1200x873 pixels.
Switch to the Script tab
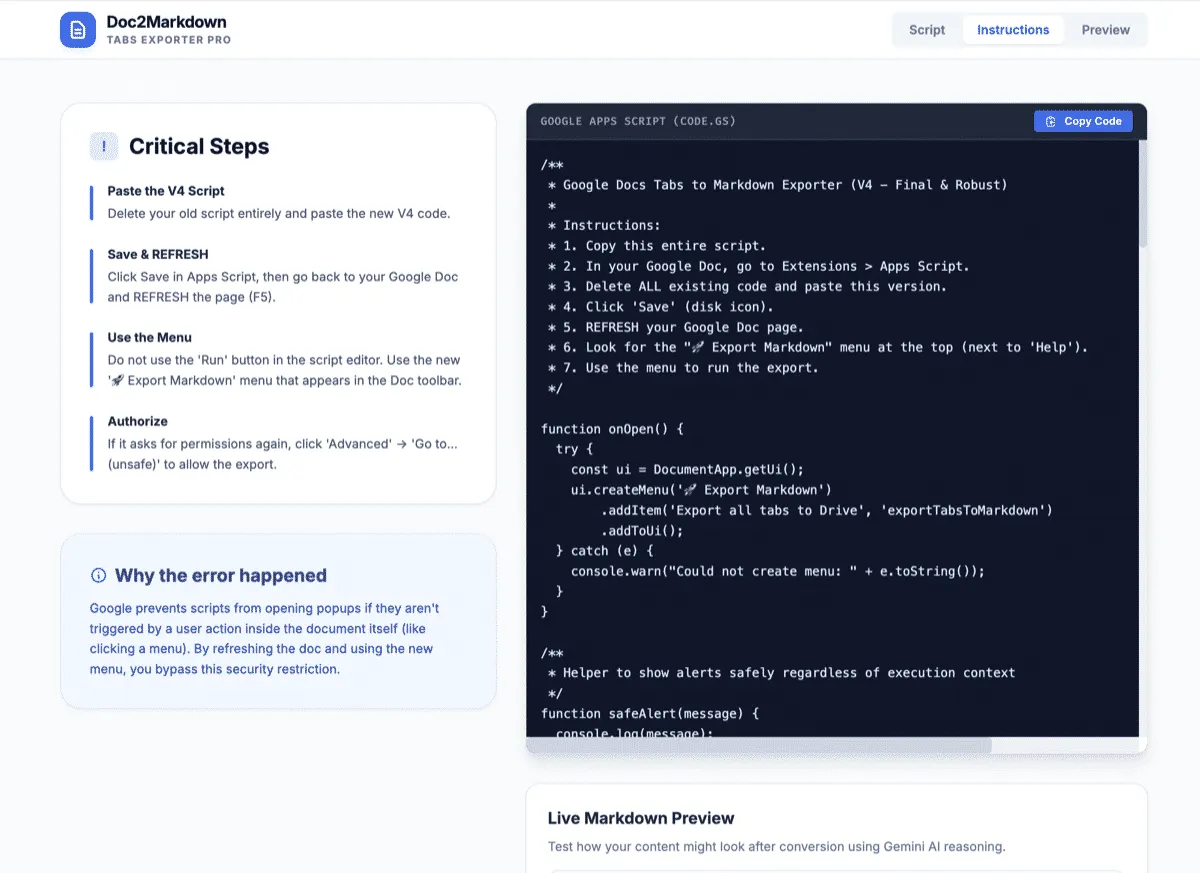[926, 30]
